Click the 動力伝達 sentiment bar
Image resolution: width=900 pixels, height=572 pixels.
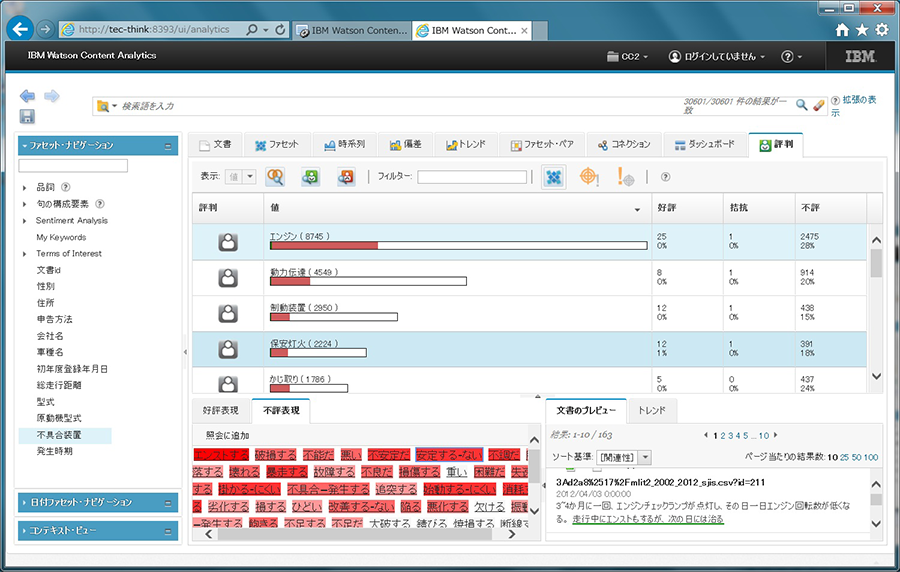[368, 282]
